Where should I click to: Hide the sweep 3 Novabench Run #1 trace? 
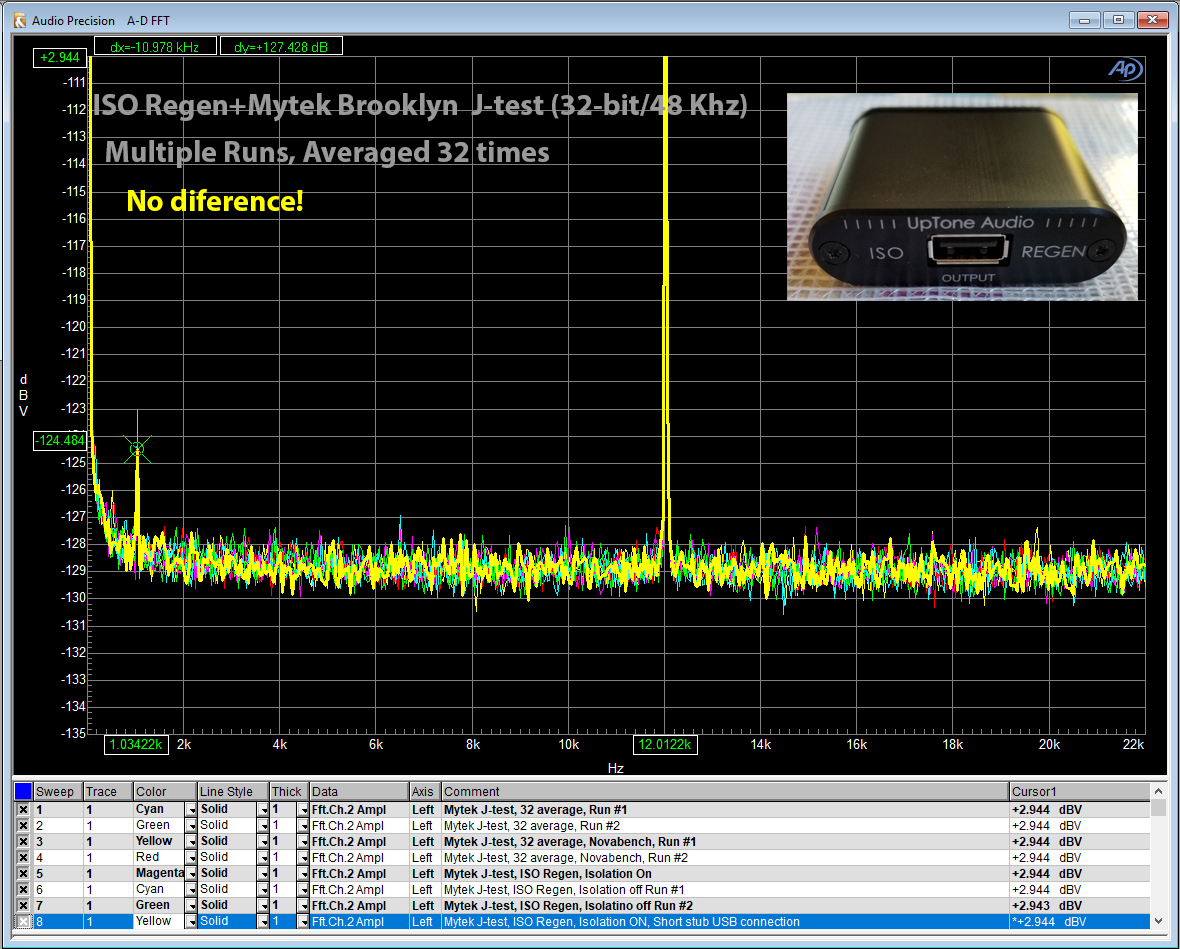pos(23,841)
